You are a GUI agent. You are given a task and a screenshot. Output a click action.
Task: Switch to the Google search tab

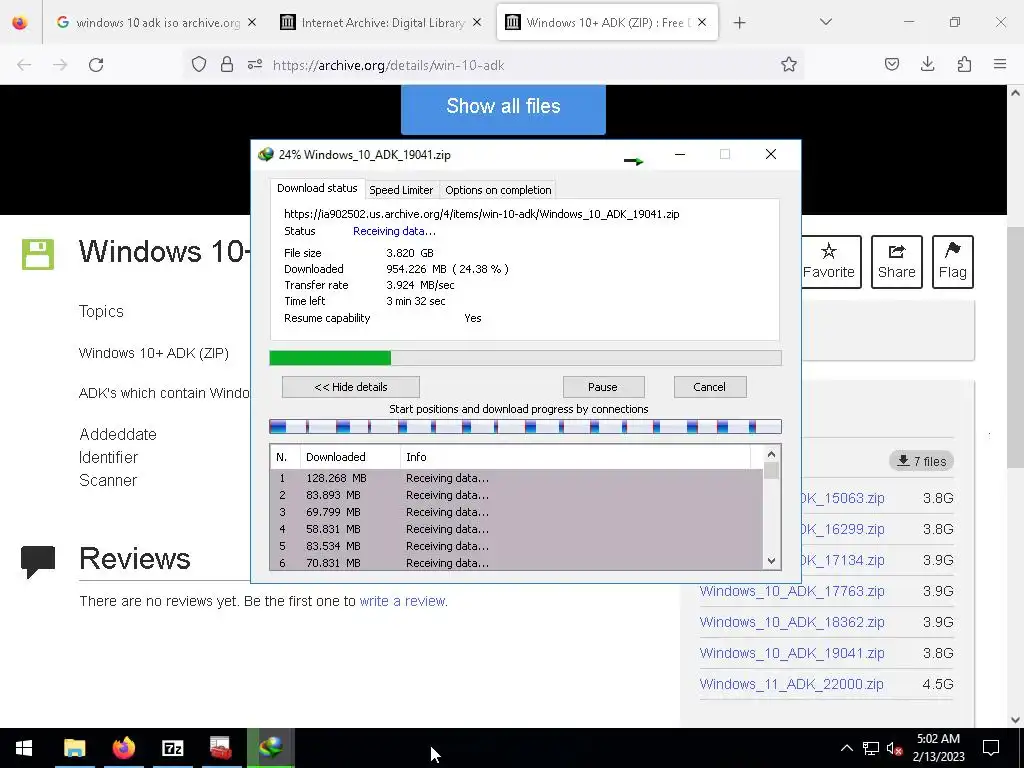(157, 23)
